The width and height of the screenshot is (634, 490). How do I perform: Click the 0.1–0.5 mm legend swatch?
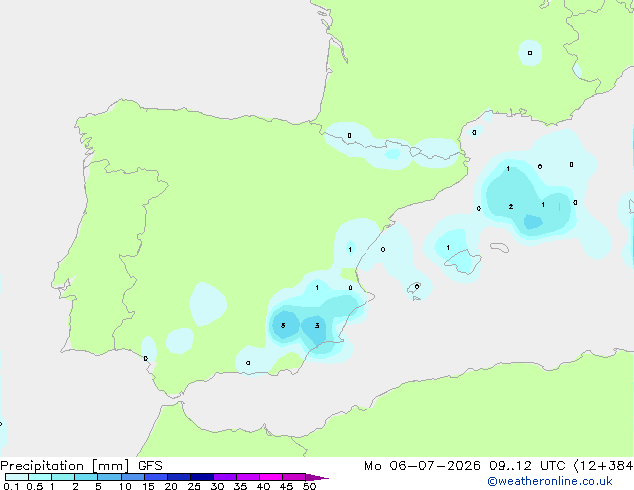coord(17,477)
